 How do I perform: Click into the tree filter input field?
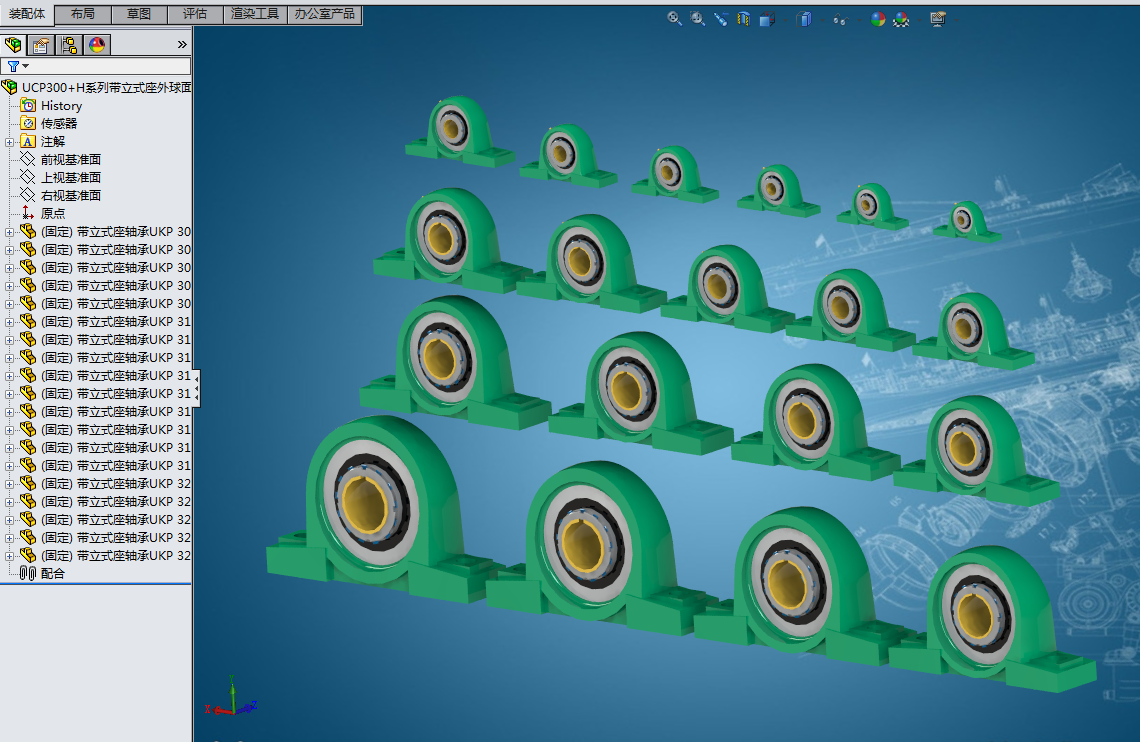tap(109, 66)
